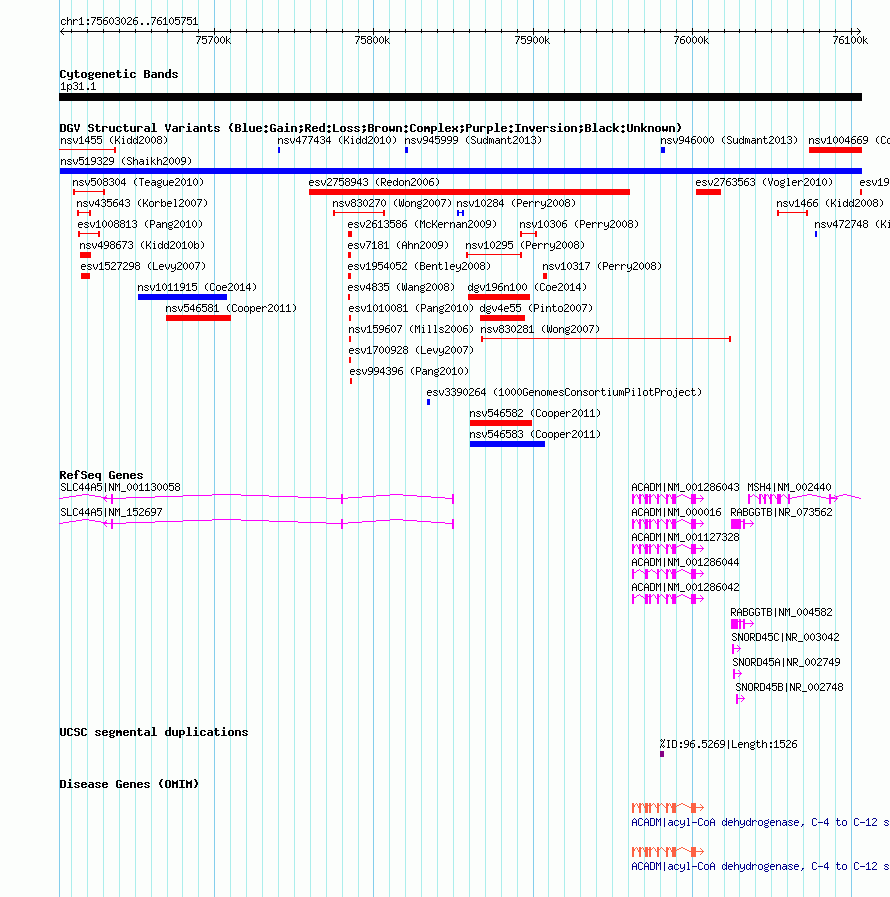Open gene SNORD45B|NR_002748
Screen dimensions: 890x897
(x=789, y=688)
